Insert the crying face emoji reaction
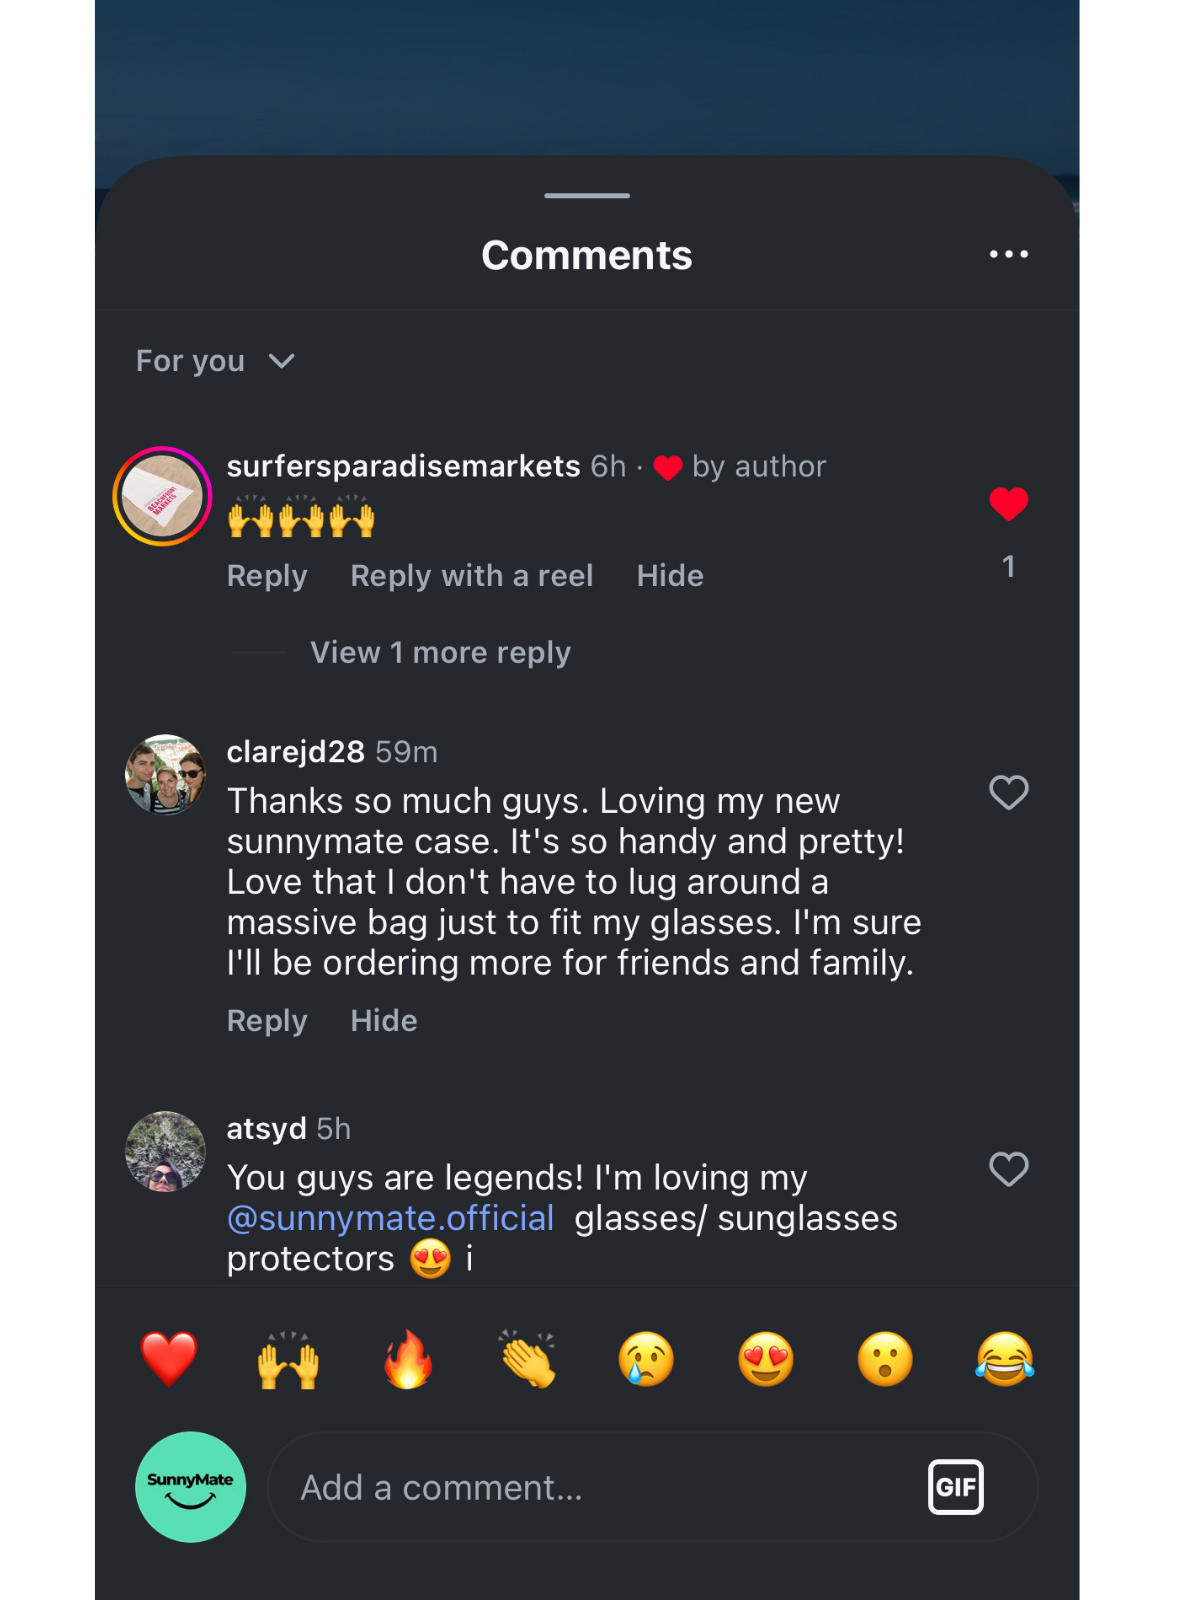The image size is (1200, 1600). [646, 1360]
